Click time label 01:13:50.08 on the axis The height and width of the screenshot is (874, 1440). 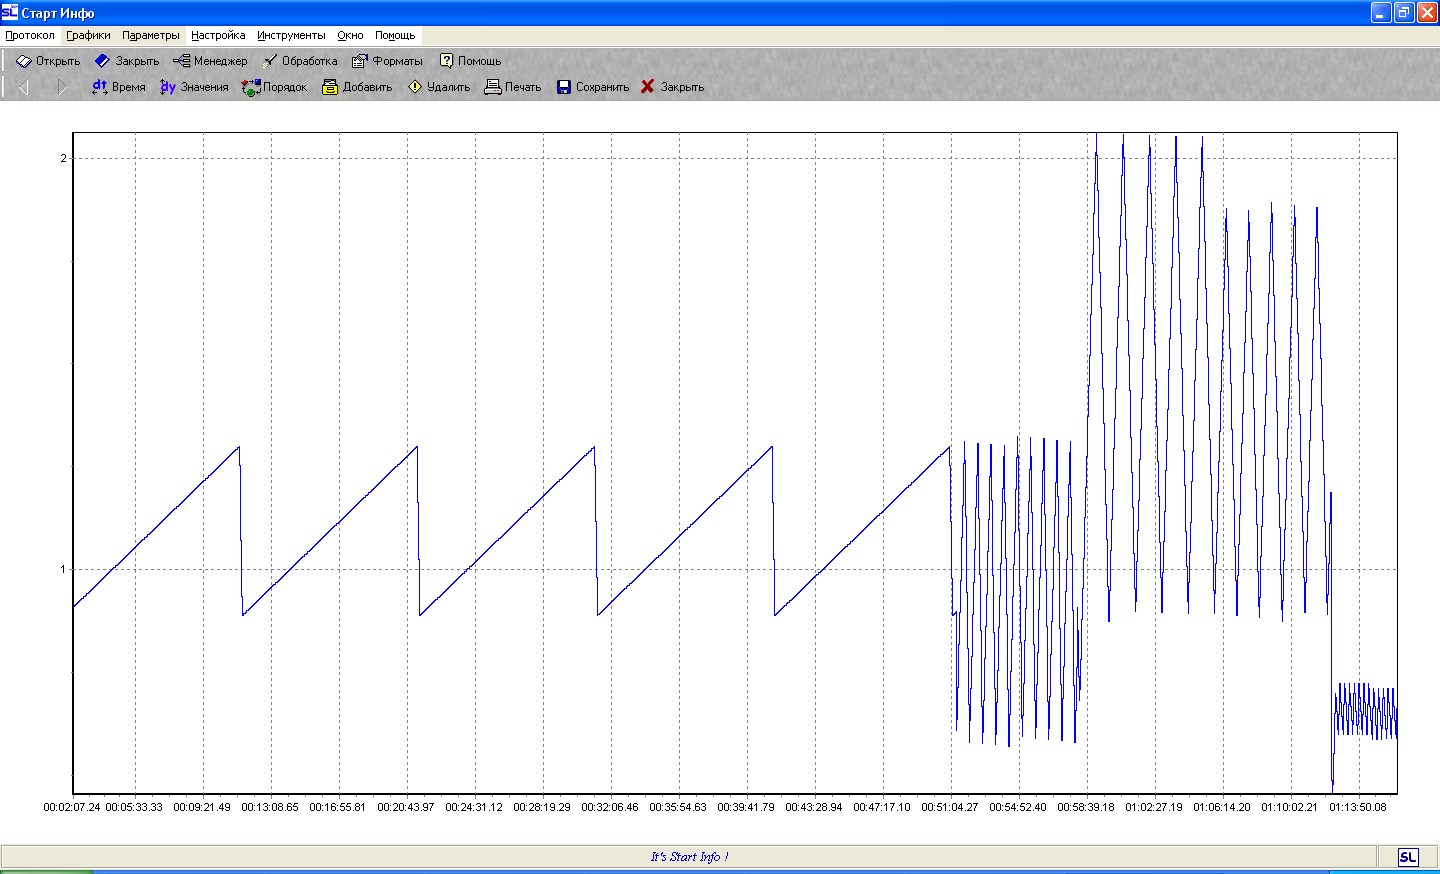coord(1358,807)
